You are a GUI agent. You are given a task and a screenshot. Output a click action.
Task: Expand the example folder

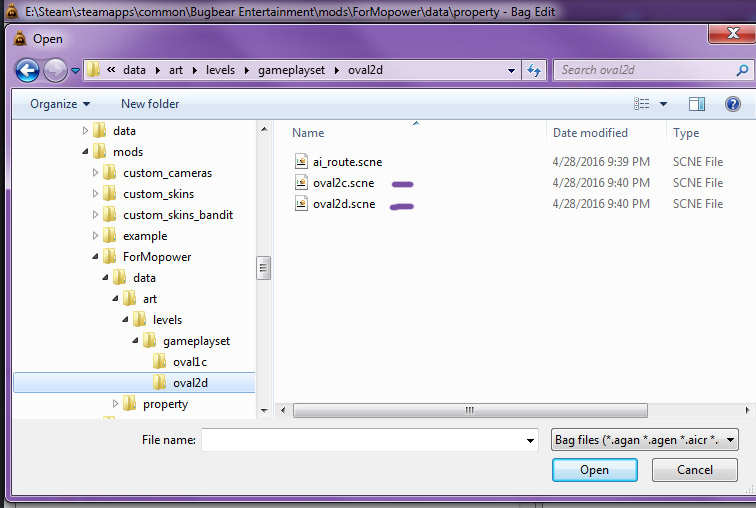click(x=95, y=235)
